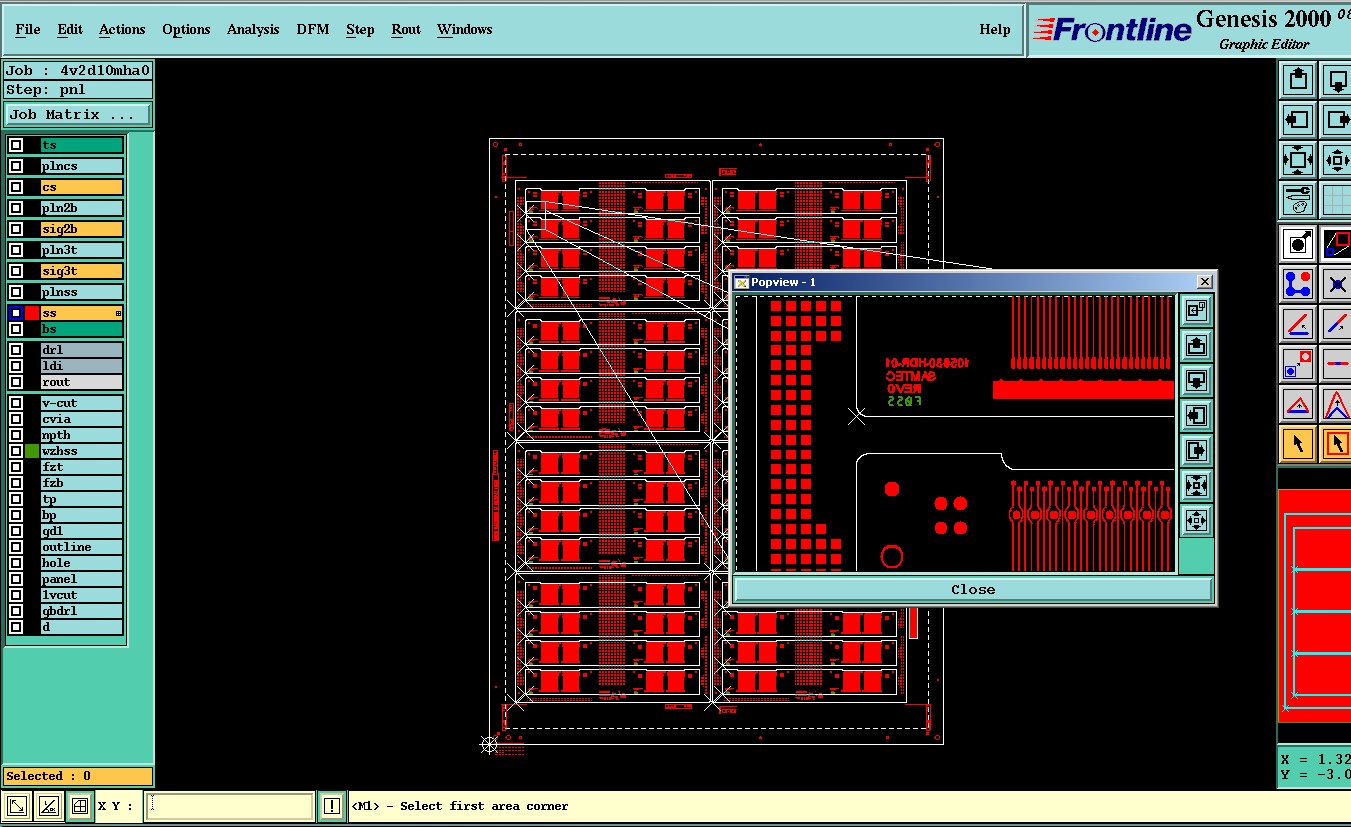1351x827 pixels.
Task: Select the yellow arrow pointer tool
Action: (x=1297, y=443)
